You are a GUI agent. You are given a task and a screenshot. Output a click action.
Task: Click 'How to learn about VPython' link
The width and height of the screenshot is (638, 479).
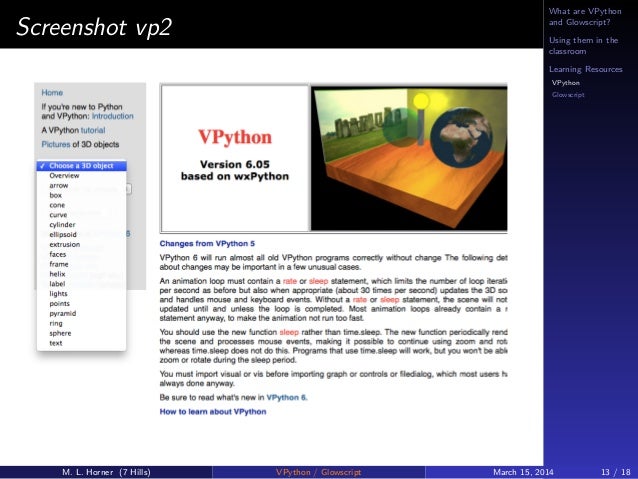tap(213, 412)
